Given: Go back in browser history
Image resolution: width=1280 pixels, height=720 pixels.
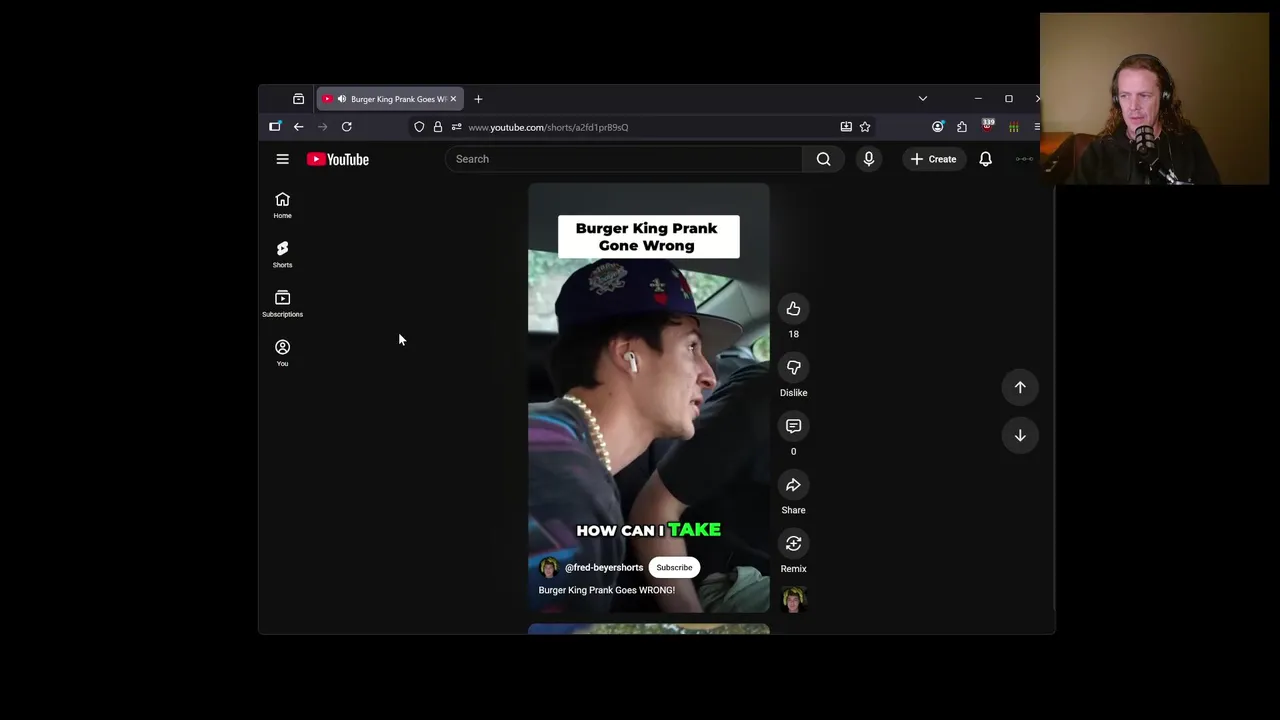Looking at the screenshot, I should 298,127.
